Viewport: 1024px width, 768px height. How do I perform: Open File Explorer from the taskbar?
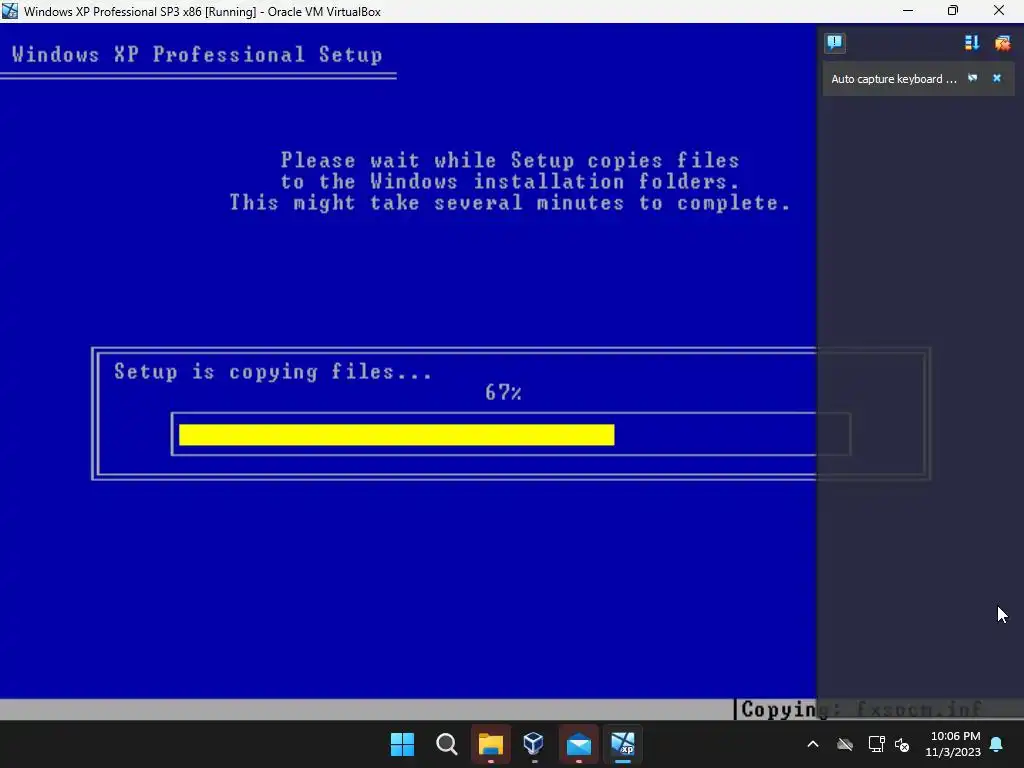tap(490, 744)
